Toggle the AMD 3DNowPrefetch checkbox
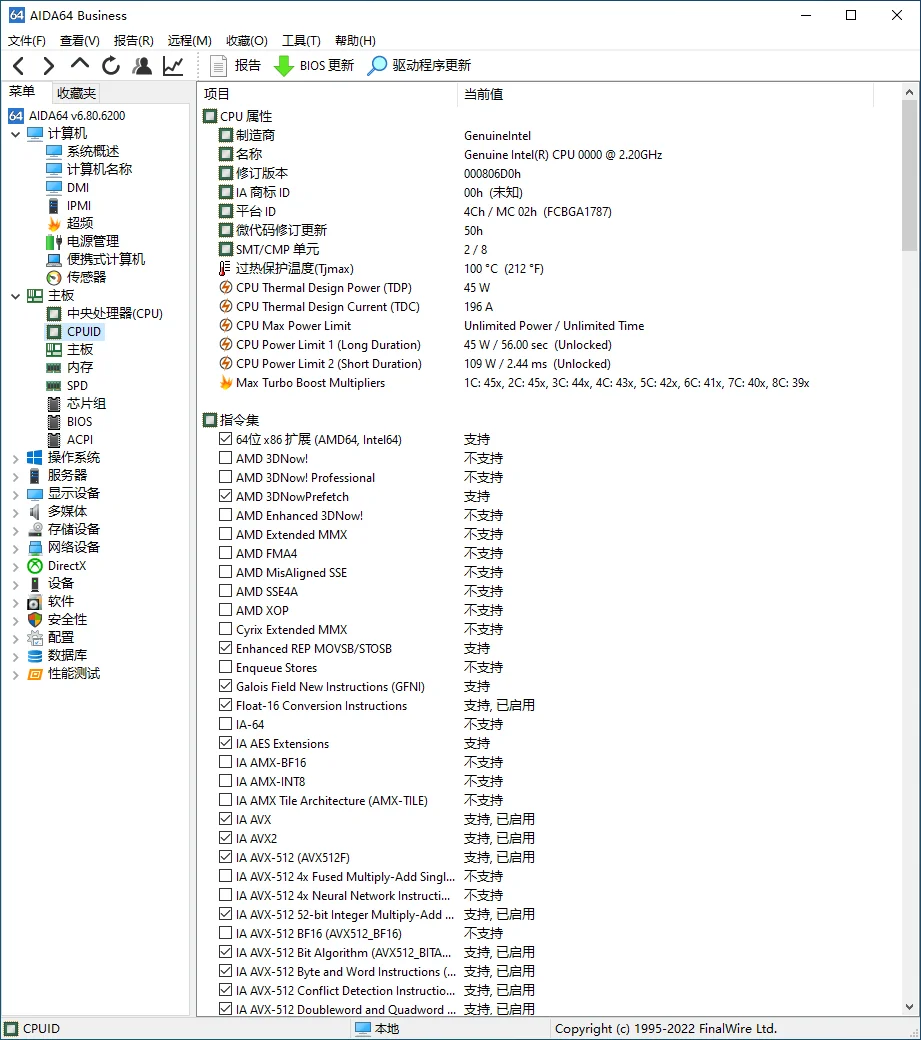 point(225,496)
